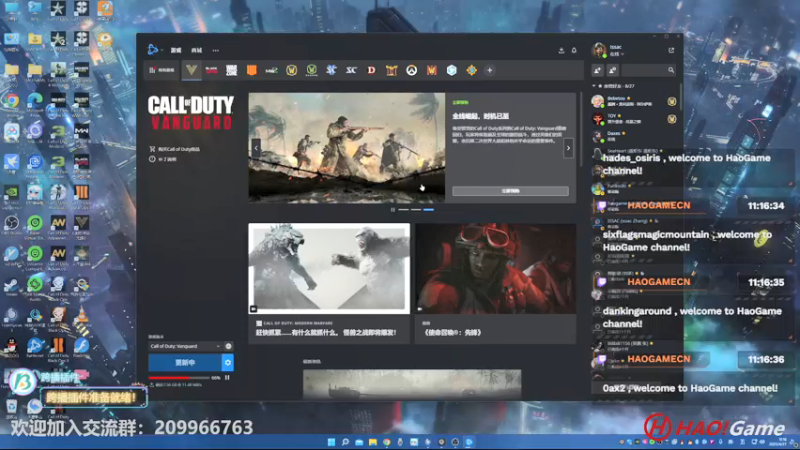800x450 pixels.
Task: Select the Modern Warfare 2 game icon
Action: click(x=271, y=70)
